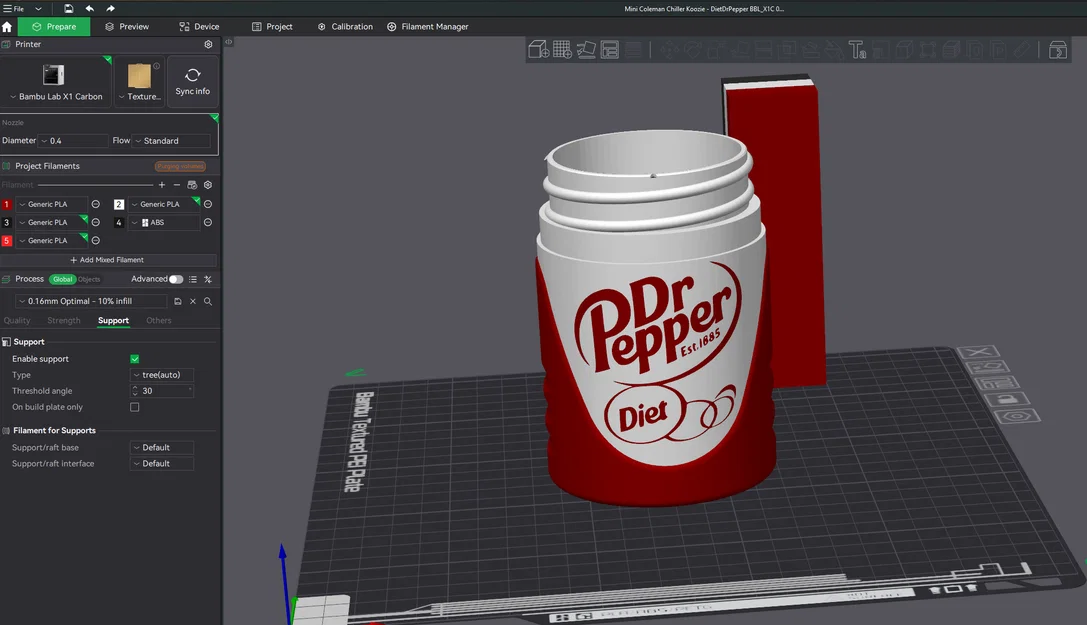This screenshot has height=625, width=1087.
Task: Undo the last action with the arrow
Action: (89, 8)
